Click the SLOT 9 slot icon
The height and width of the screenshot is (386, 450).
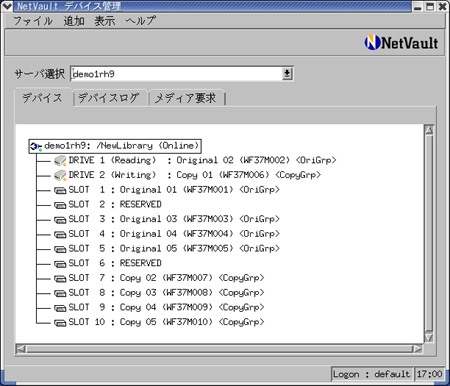pos(60,308)
